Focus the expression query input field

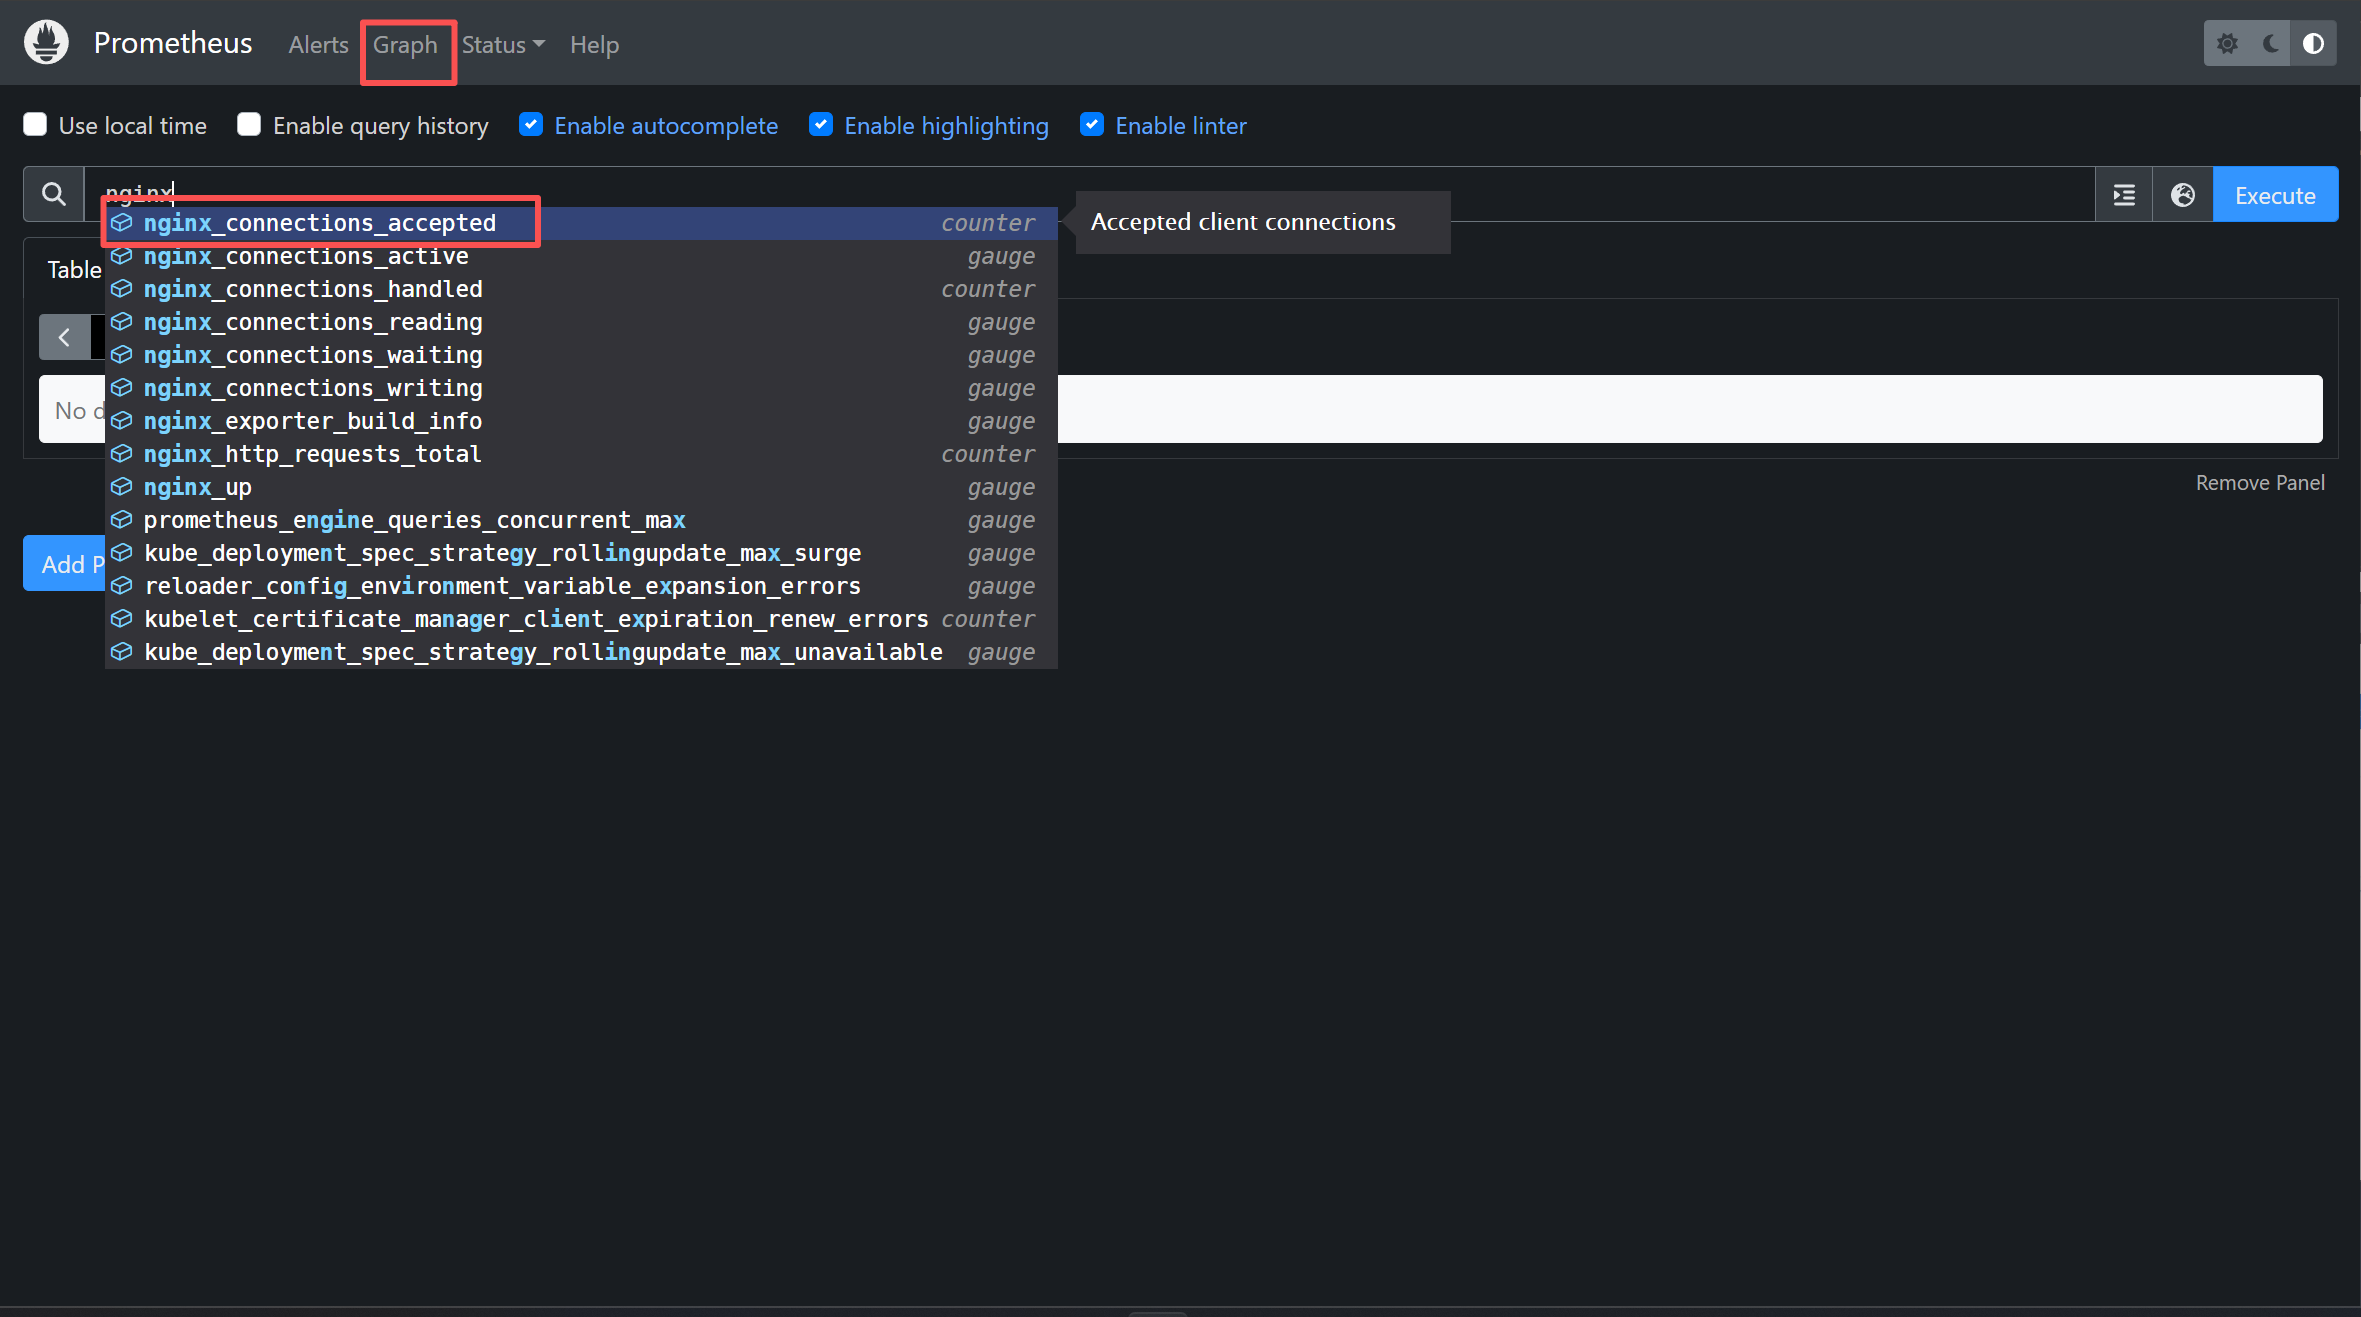coord(1089,194)
